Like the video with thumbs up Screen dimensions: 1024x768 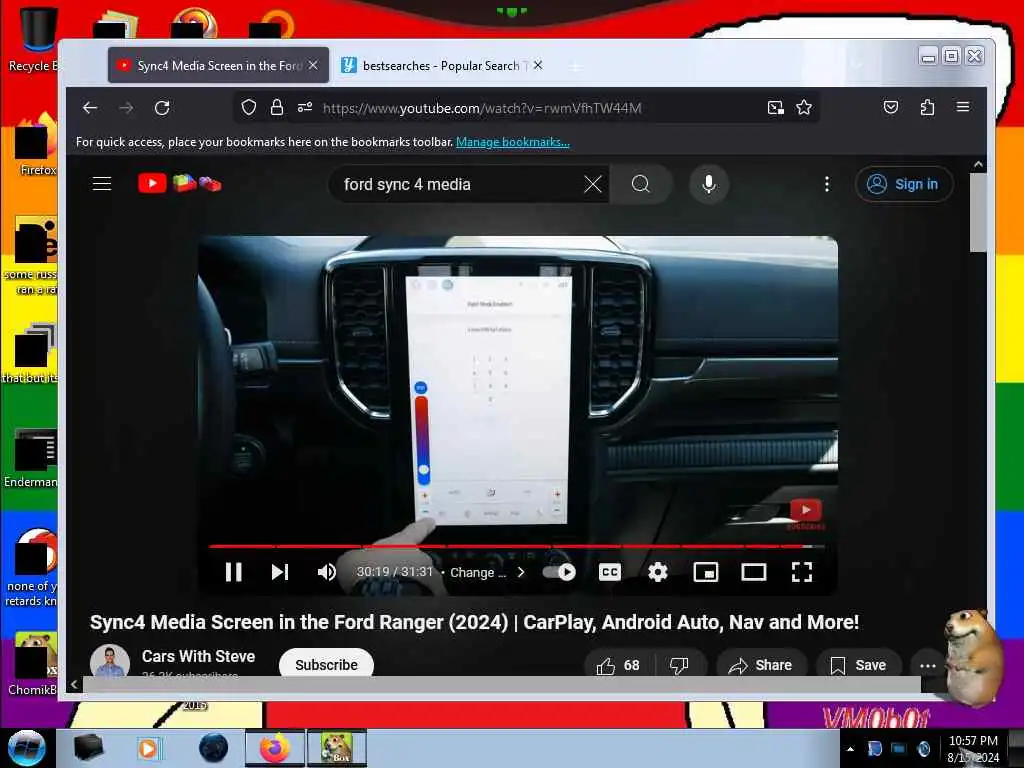click(x=617, y=665)
